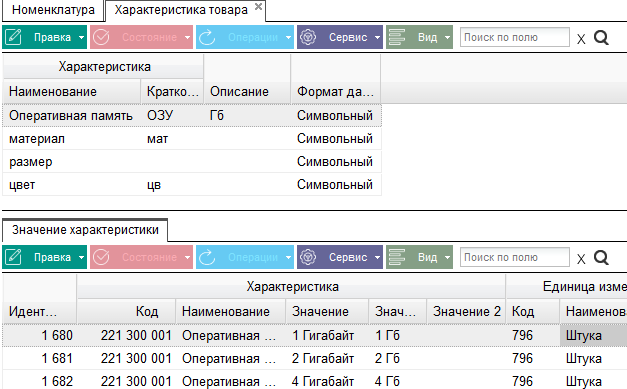Click the Описание column header
The width and height of the screenshot is (627, 389).
(247, 92)
